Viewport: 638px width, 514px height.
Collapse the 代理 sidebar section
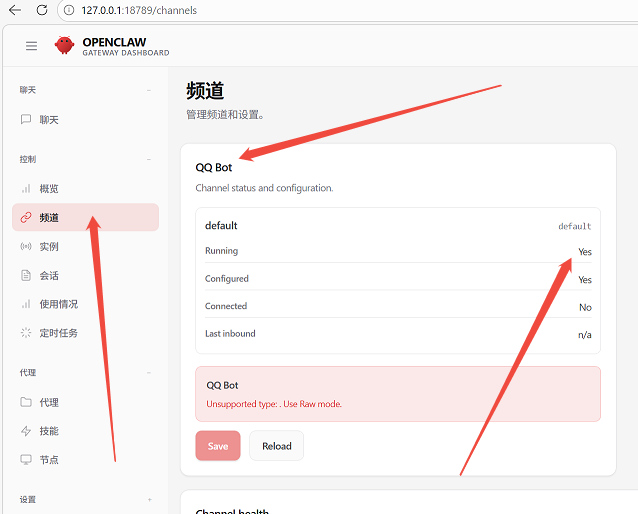149,373
